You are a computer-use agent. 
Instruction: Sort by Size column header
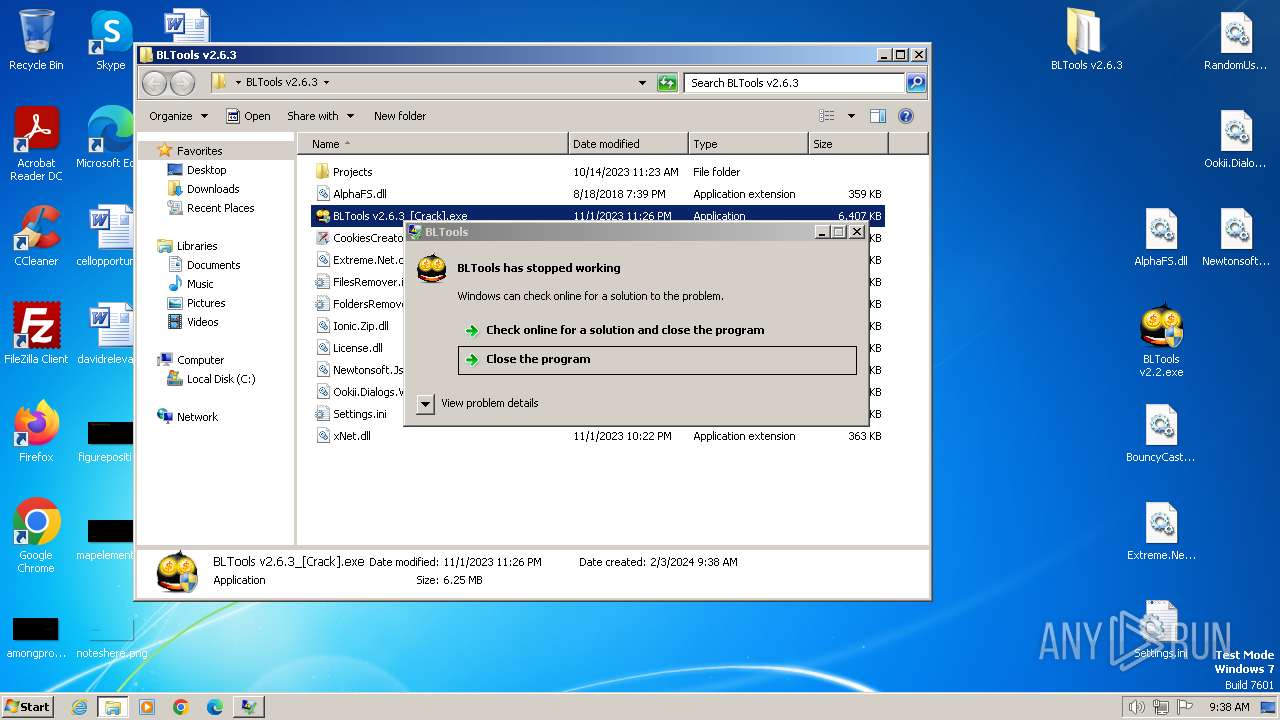[x=848, y=144]
